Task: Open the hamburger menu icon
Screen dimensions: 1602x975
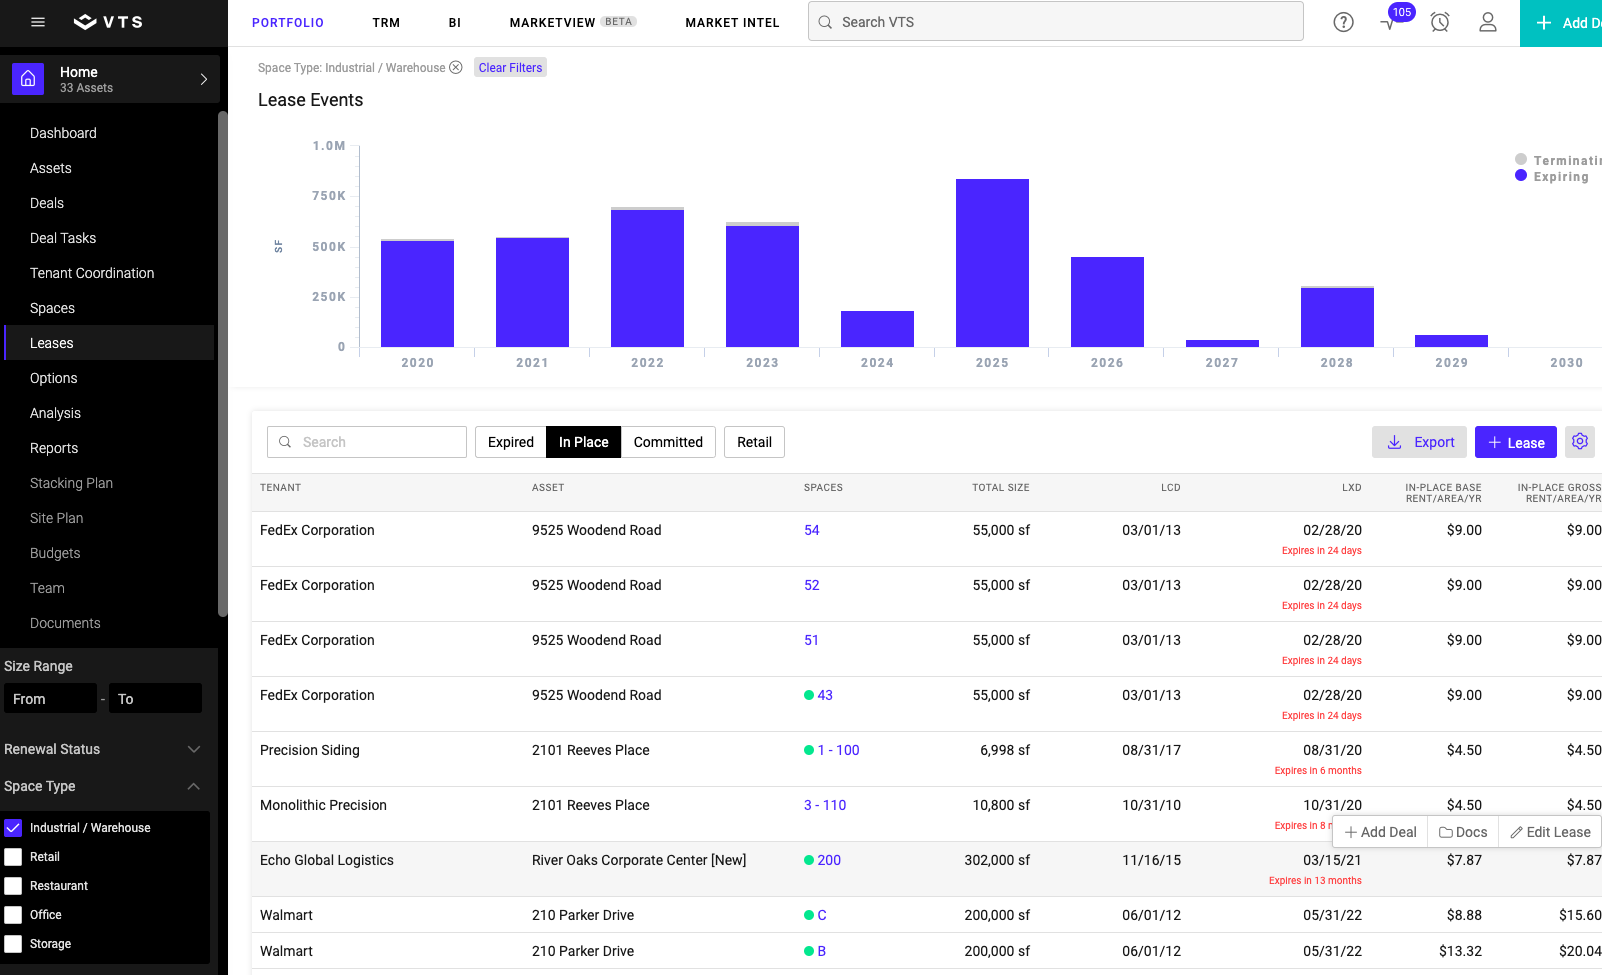Action: [x=38, y=22]
